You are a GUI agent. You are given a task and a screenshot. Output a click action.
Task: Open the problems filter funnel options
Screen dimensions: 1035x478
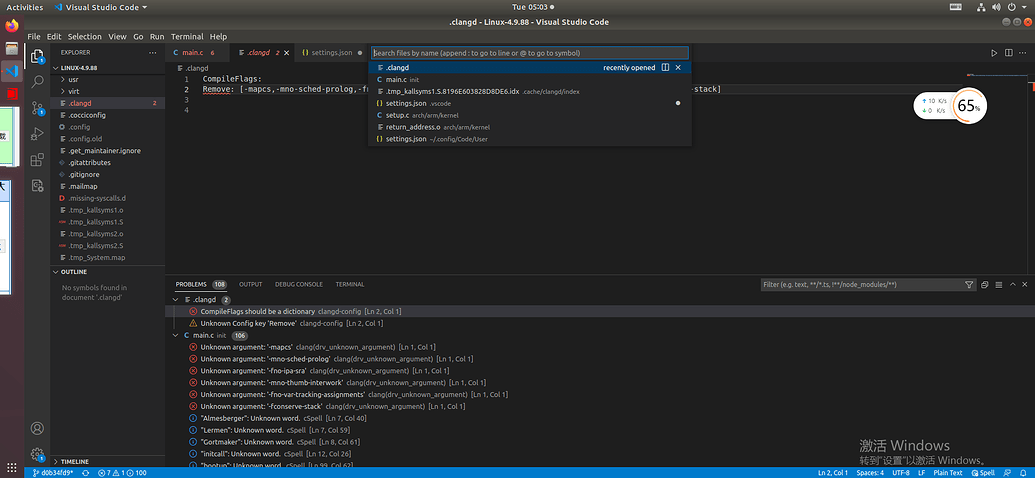(969, 284)
